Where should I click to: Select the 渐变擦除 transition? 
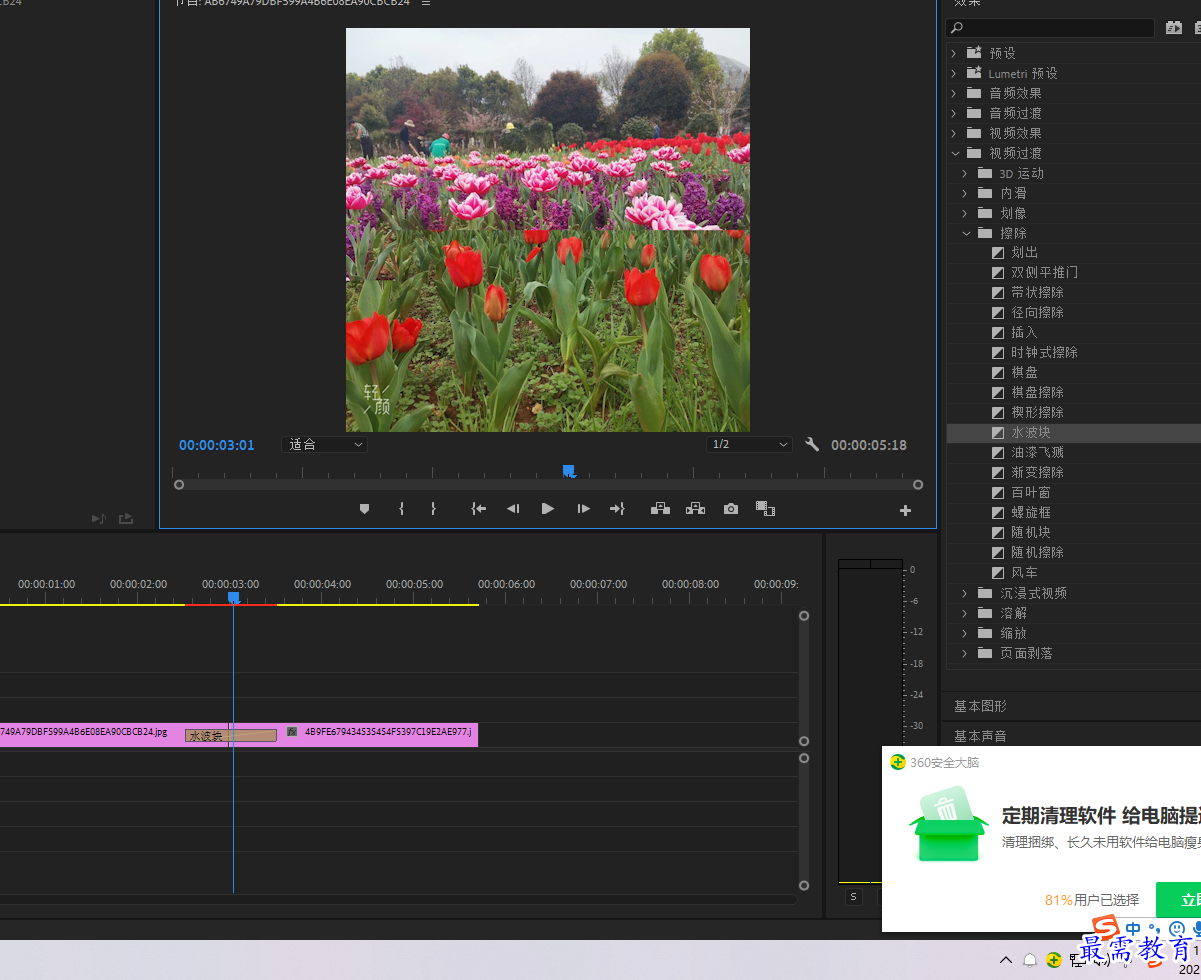[1037, 473]
